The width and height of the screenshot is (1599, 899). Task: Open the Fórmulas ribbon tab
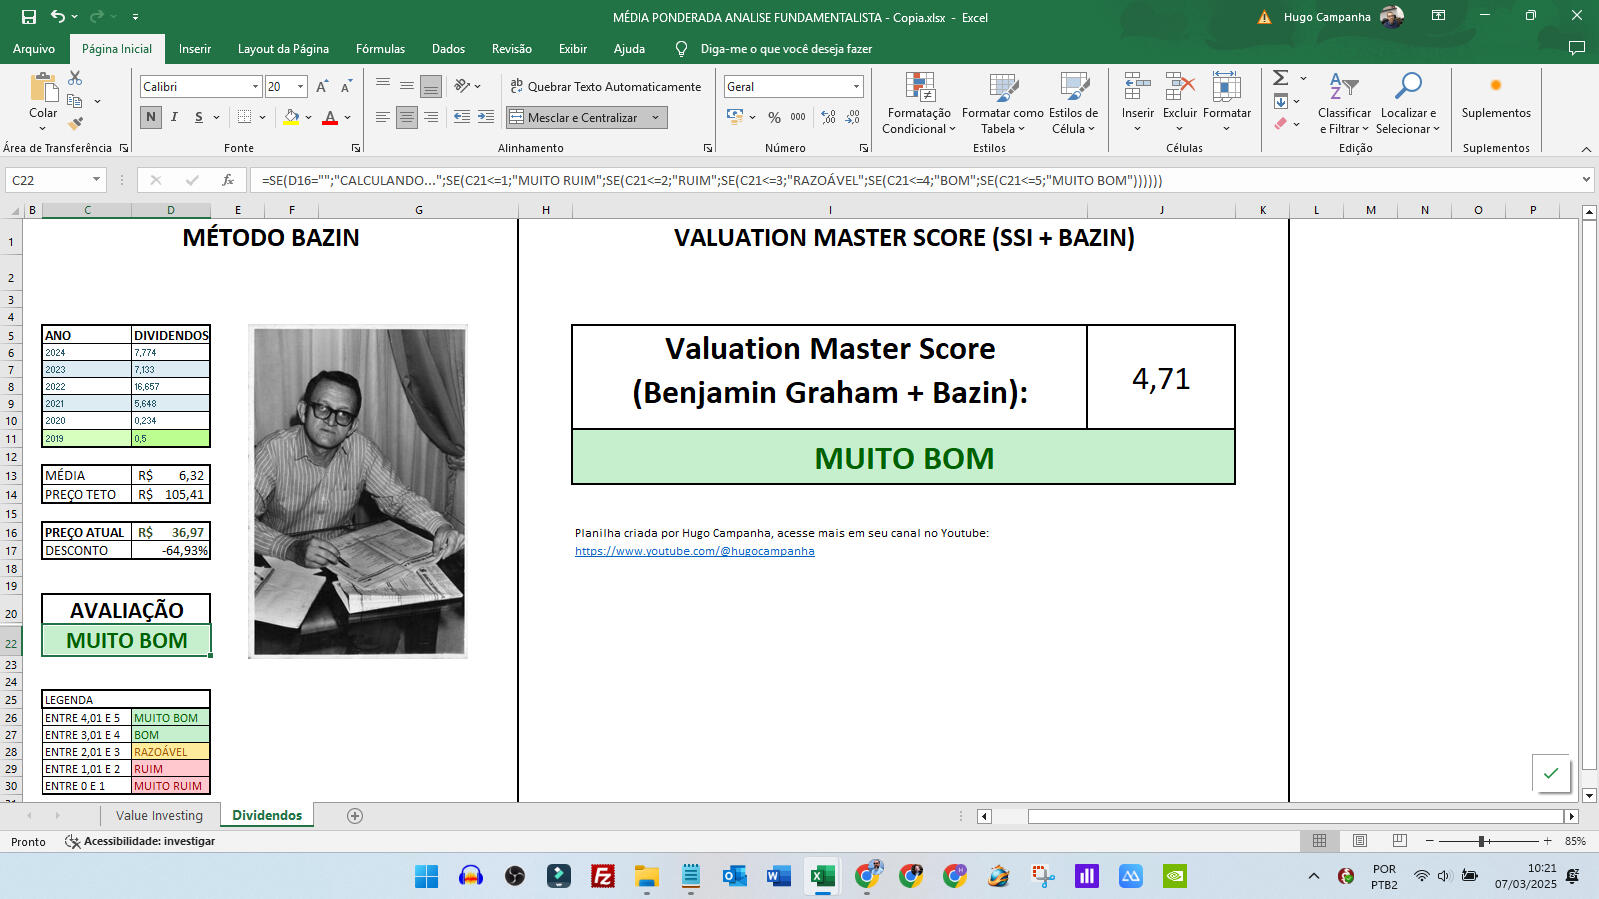pyautogui.click(x=380, y=48)
